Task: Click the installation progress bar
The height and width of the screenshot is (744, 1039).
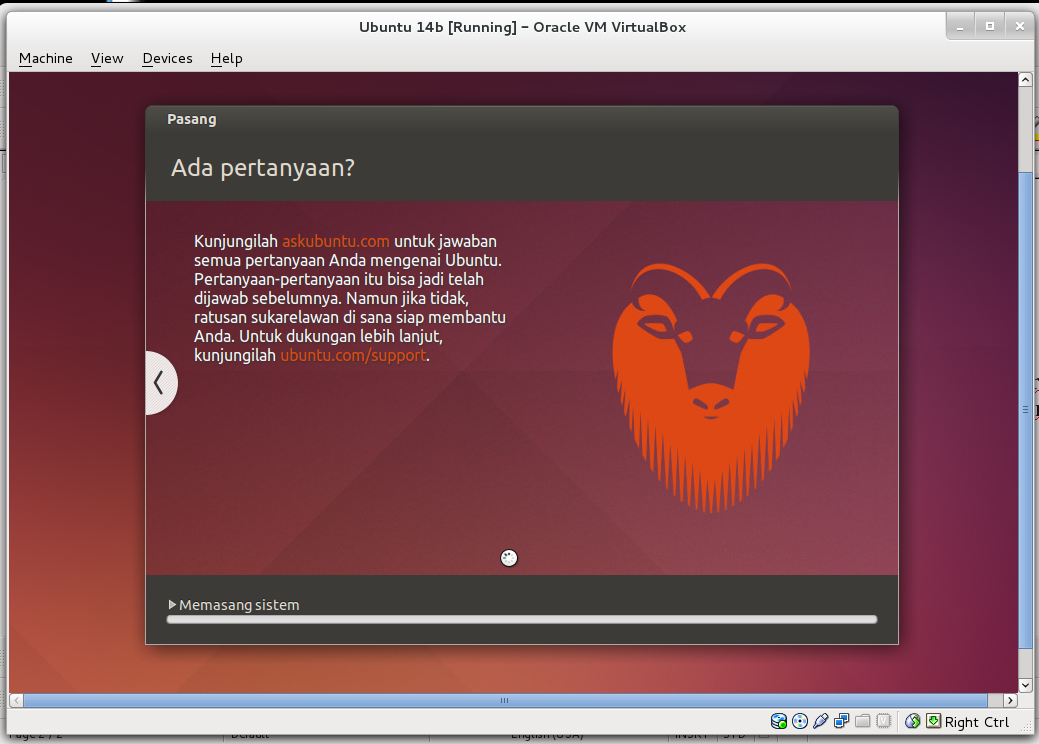Action: click(520, 620)
